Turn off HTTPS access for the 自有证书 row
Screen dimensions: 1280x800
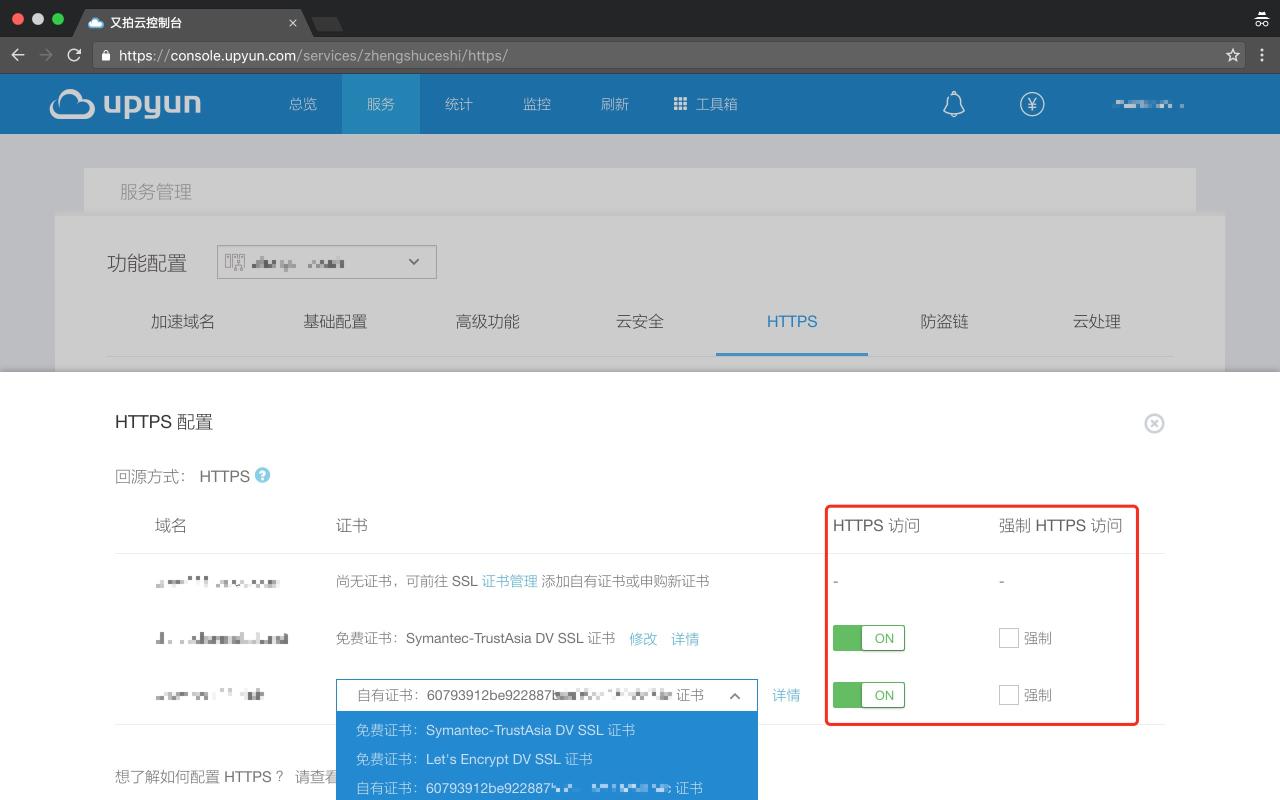pos(868,695)
